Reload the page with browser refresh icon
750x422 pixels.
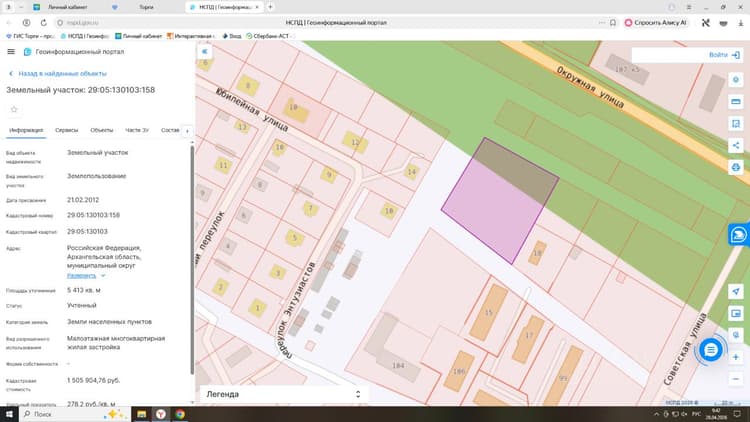tap(44, 22)
